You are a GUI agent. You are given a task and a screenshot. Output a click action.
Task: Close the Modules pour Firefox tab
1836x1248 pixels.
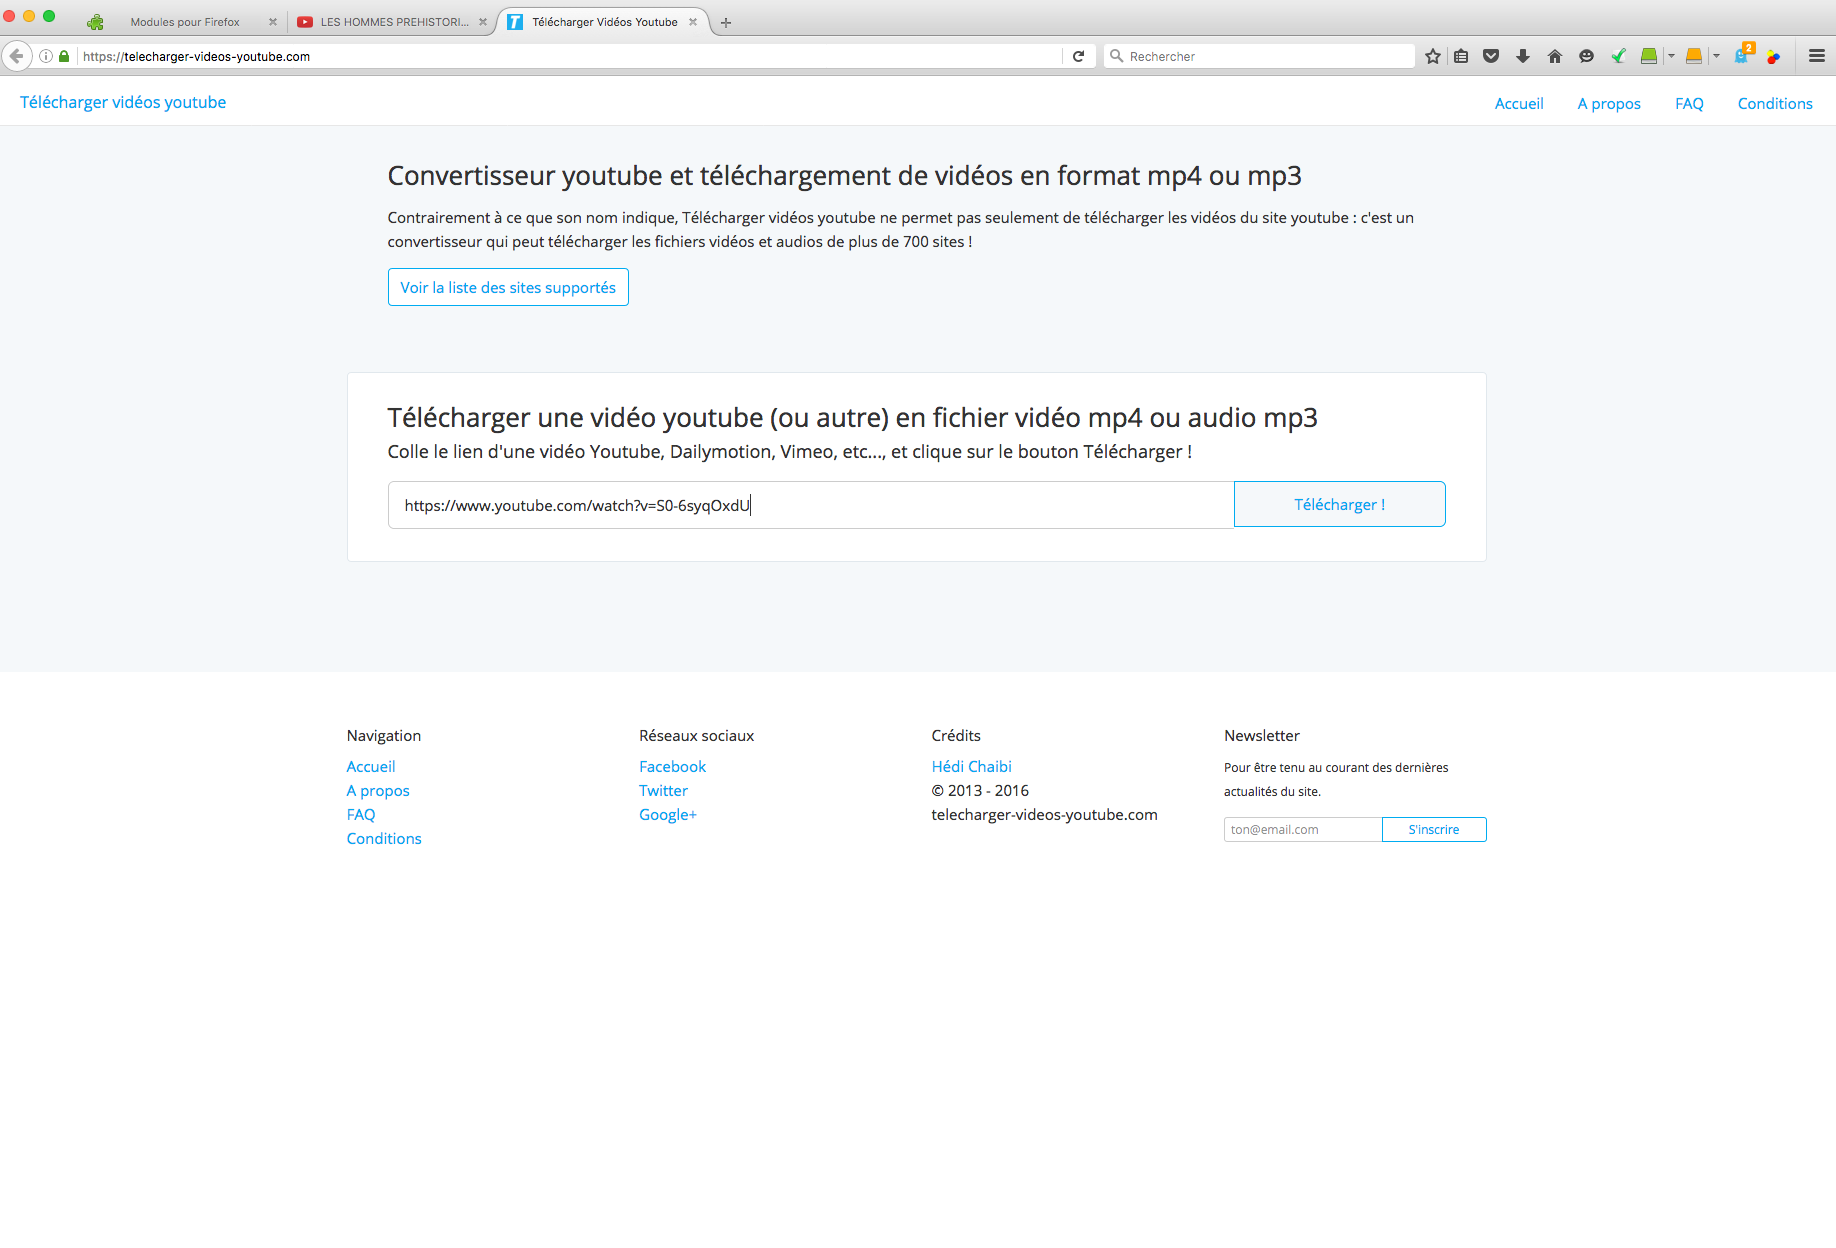(x=273, y=22)
